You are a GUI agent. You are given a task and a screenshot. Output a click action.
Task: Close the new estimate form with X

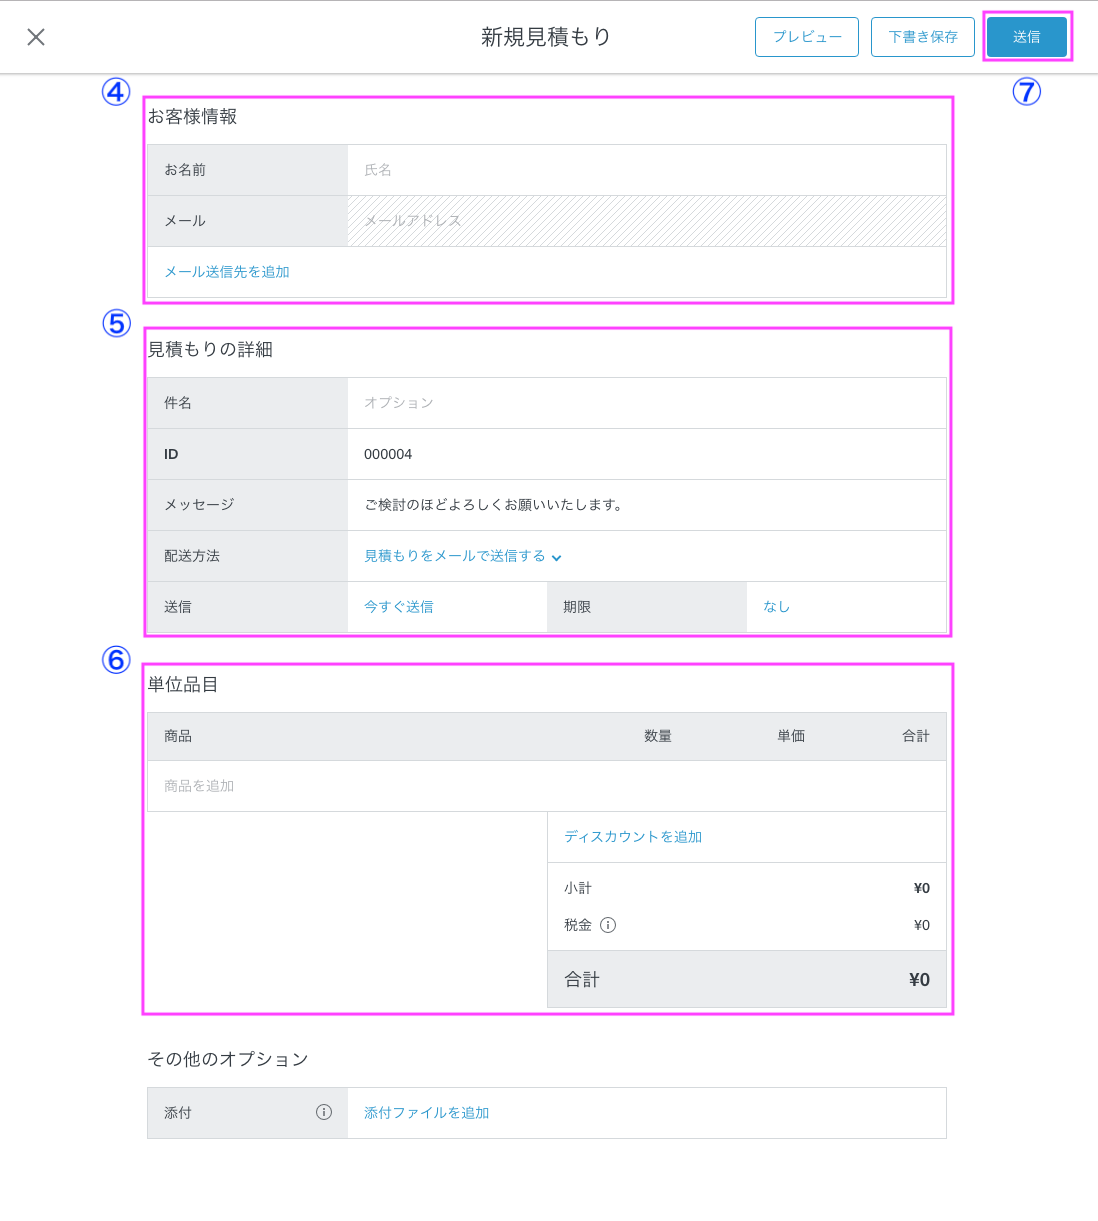pyautogui.click(x=36, y=37)
